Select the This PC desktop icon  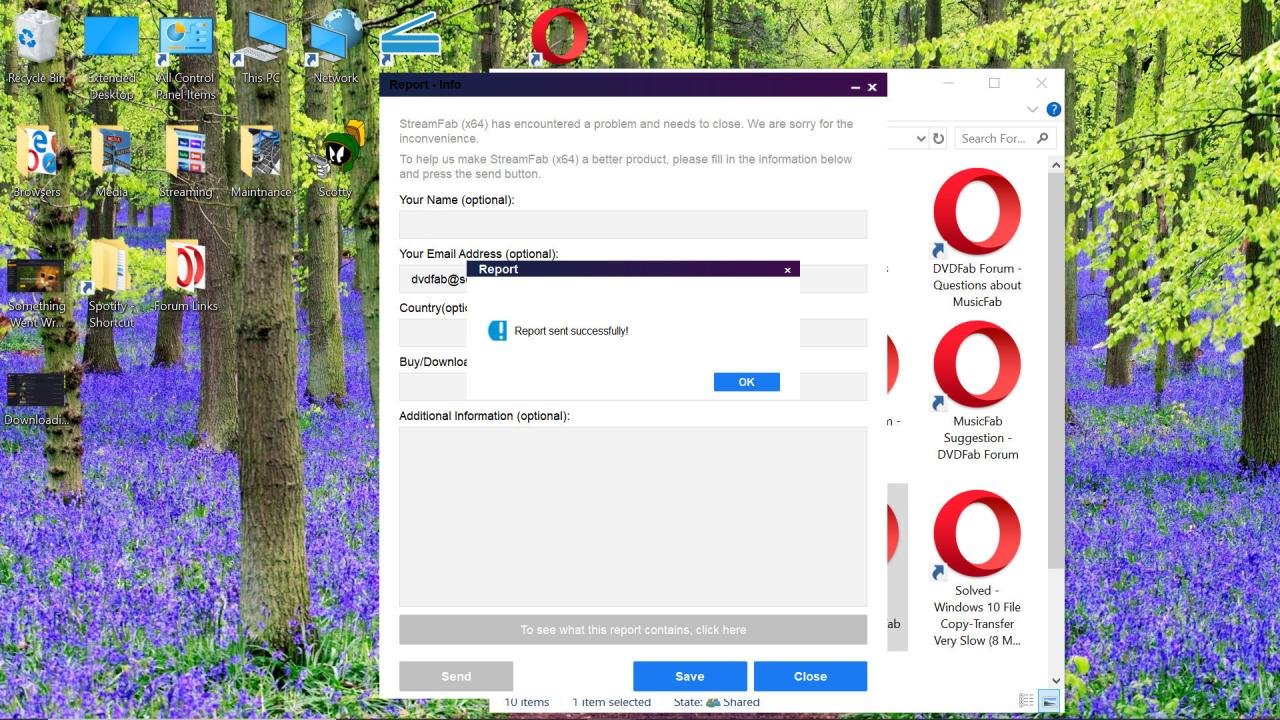(x=260, y=48)
